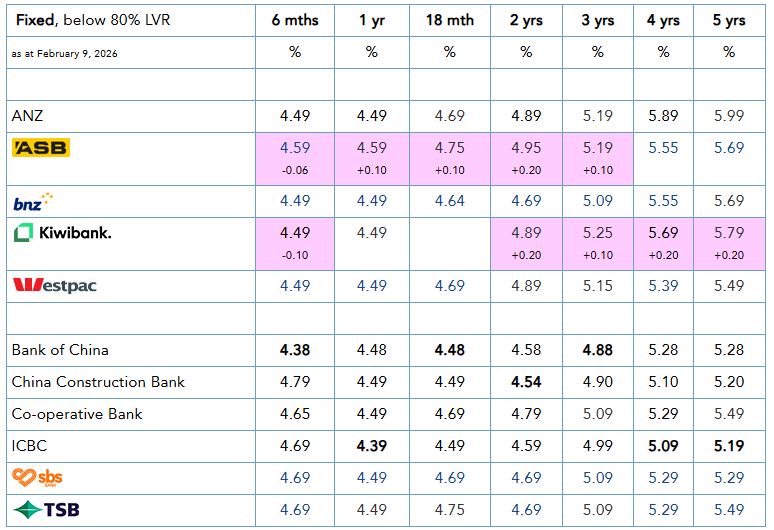Click ASB 6 mths change -0.06

click(x=295, y=170)
